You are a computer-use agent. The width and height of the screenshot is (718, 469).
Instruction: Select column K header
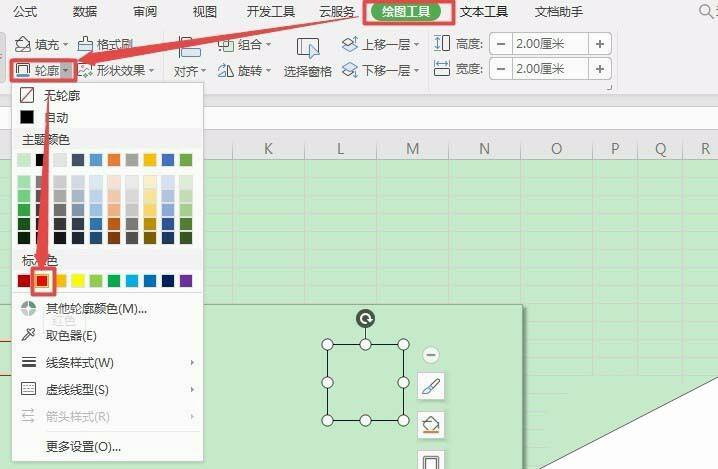pyautogui.click(x=268, y=148)
